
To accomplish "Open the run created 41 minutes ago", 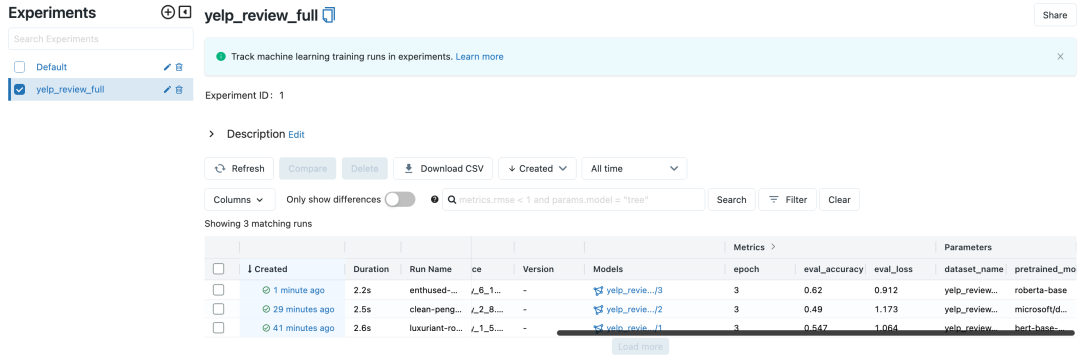I will (304, 328).
